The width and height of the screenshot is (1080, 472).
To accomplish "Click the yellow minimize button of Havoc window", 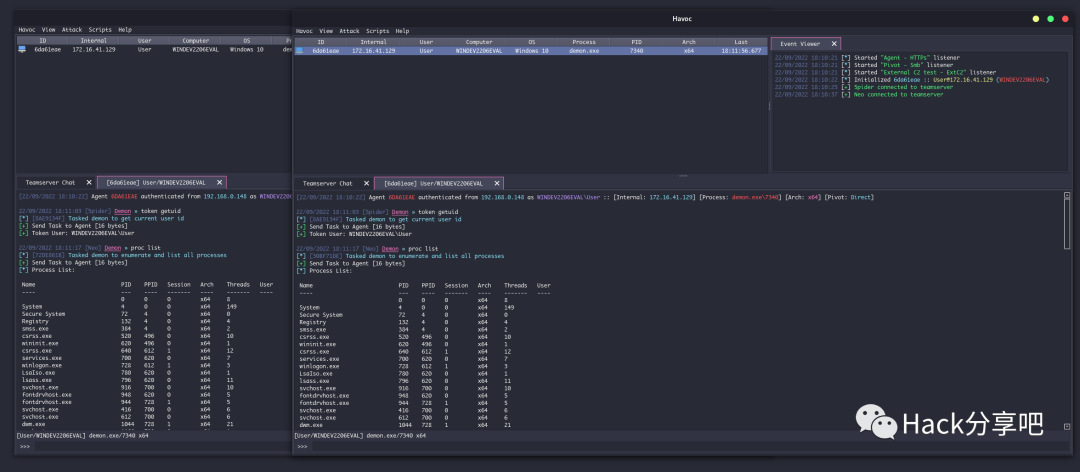I will 1036,19.
